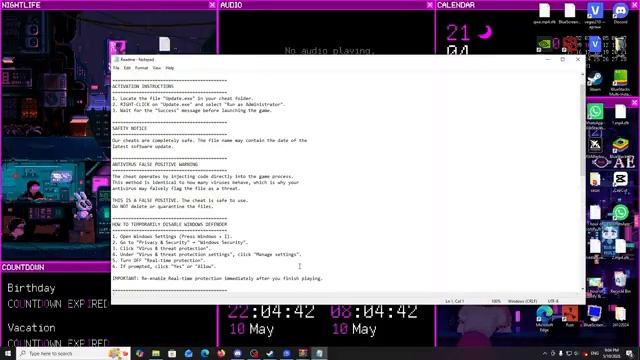Open the BlueStacks desktop shortcut

pyautogui.click(x=620, y=148)
